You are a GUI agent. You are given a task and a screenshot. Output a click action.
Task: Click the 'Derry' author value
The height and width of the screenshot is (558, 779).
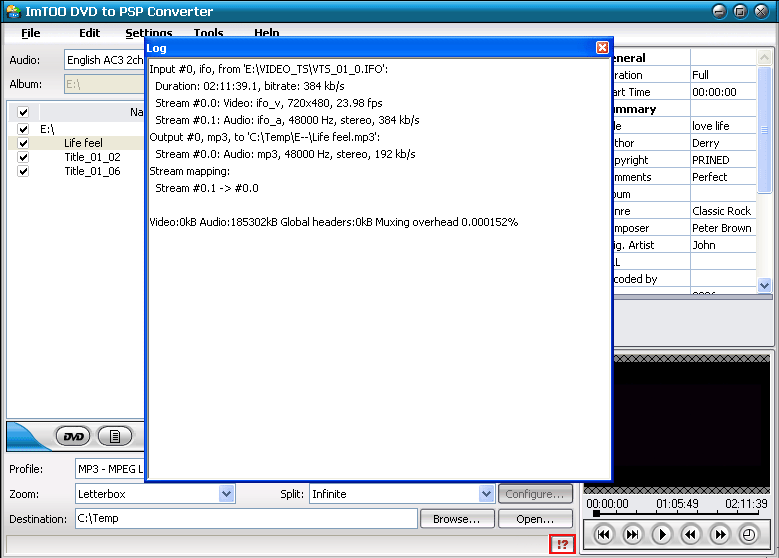tap(705, 143)
